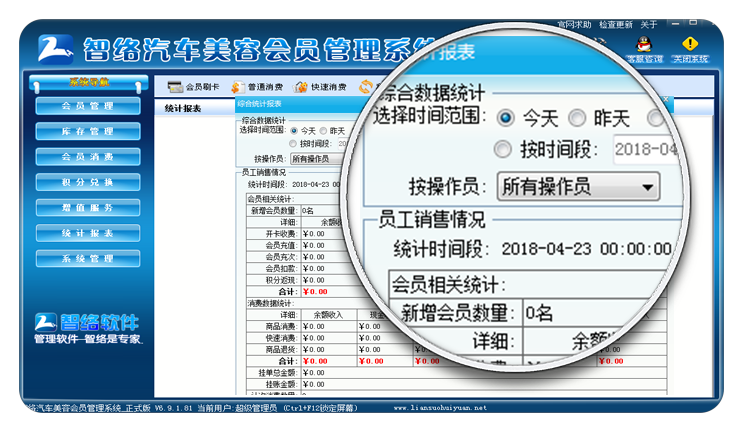Select the unmagnified 按时间段 radio button
The height and width of the screenshot is (436, 746).
(293, 144)
